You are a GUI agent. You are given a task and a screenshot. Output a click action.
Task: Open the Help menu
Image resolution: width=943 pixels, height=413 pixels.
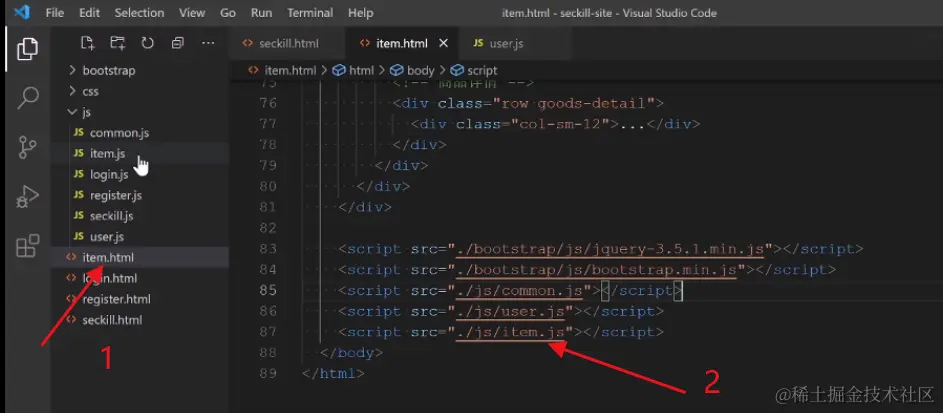tap(361, 13)
